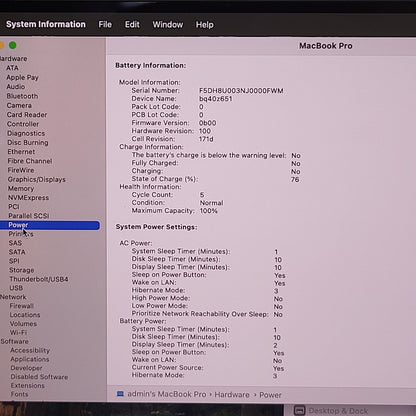
Task: Select Thunderbolt/USB4 in the sidebar
Action: tap(39, 279)
